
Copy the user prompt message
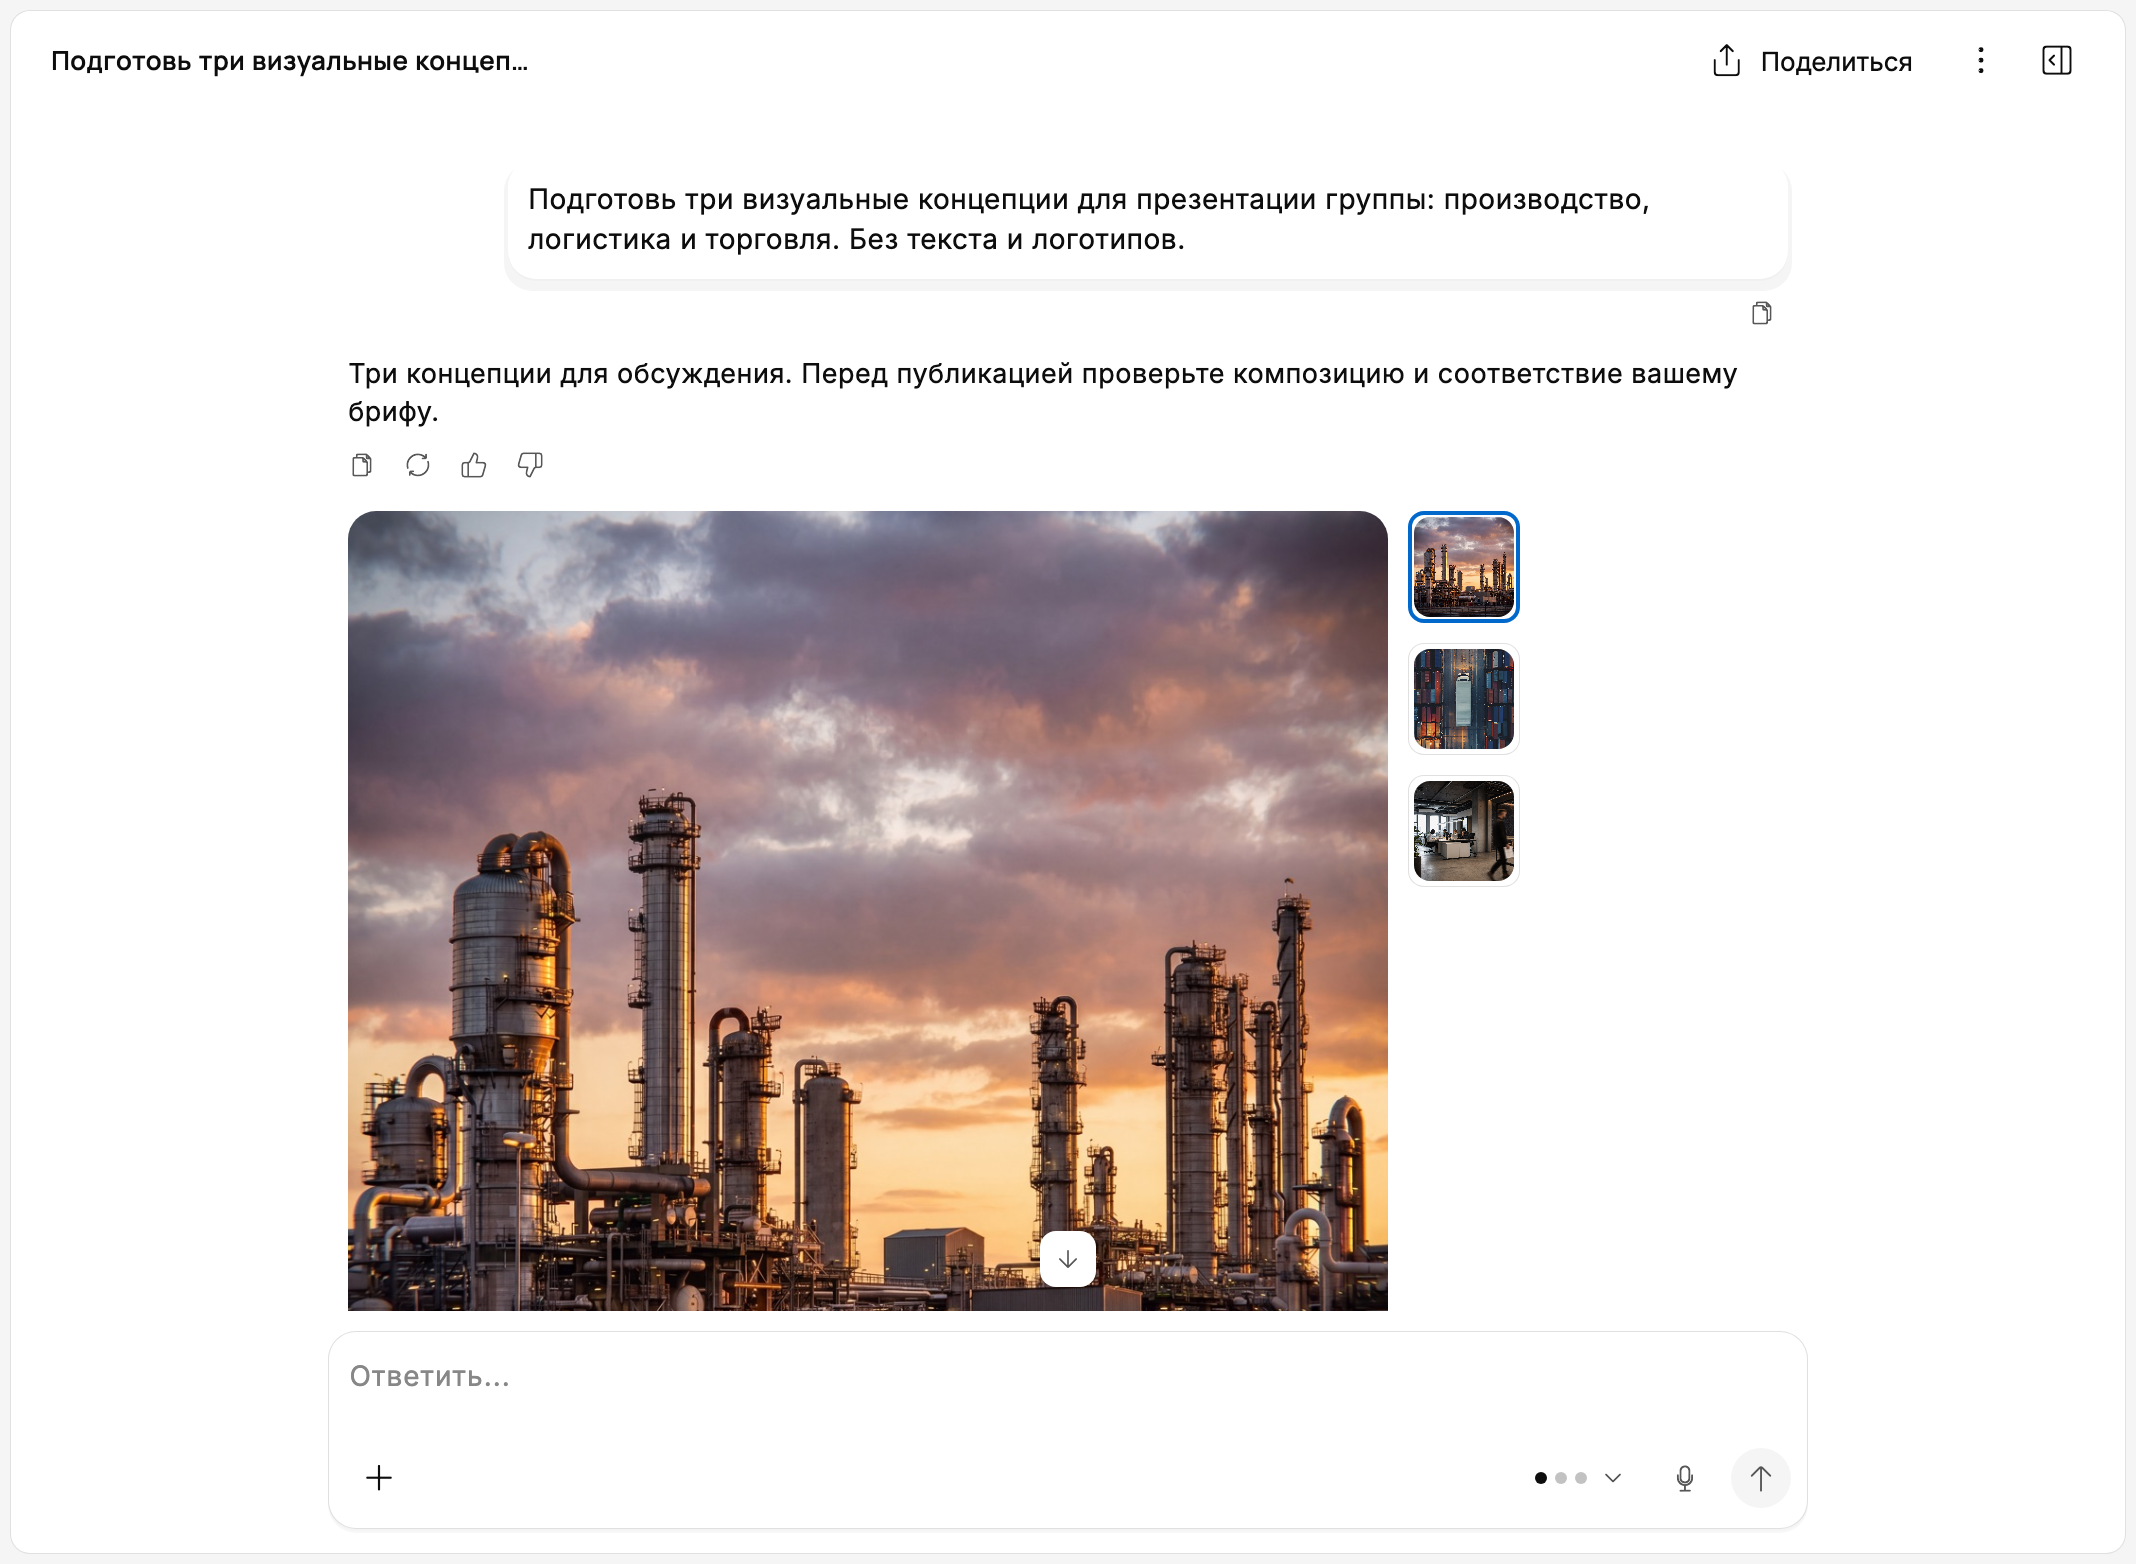click(x=1761, y=314)
